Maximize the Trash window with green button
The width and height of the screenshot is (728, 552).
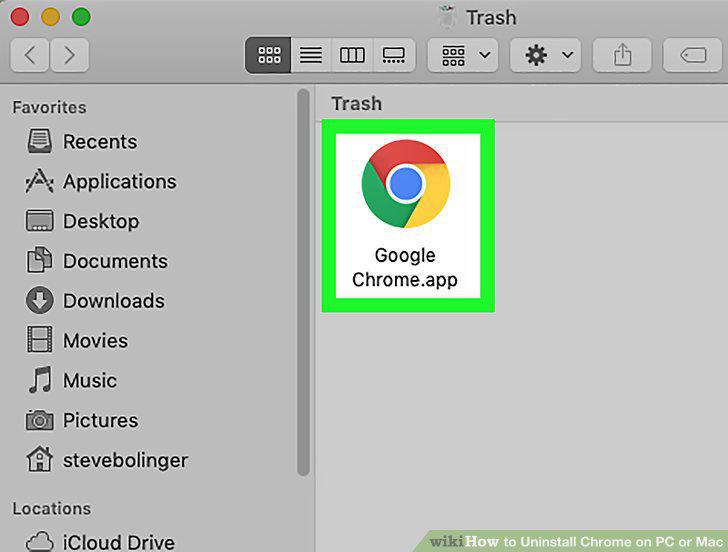click(x=81, y=17)
